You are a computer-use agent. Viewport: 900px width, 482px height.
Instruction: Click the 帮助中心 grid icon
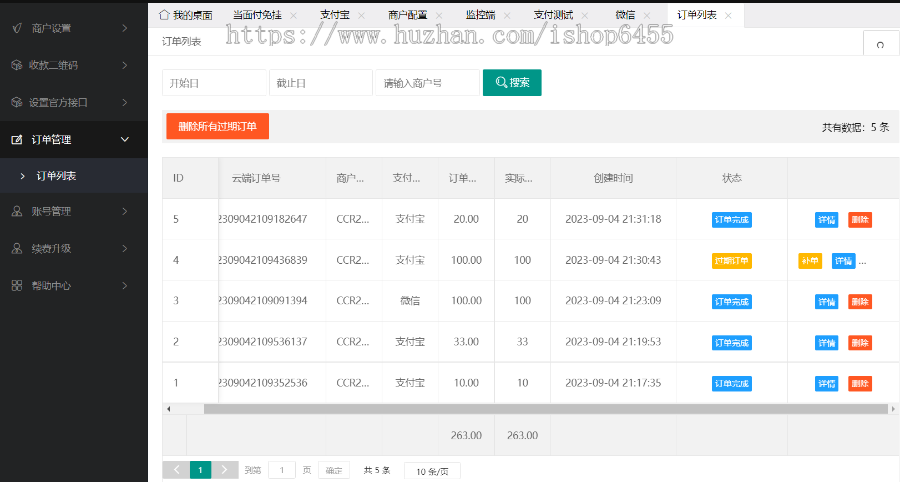click(17, 285)
